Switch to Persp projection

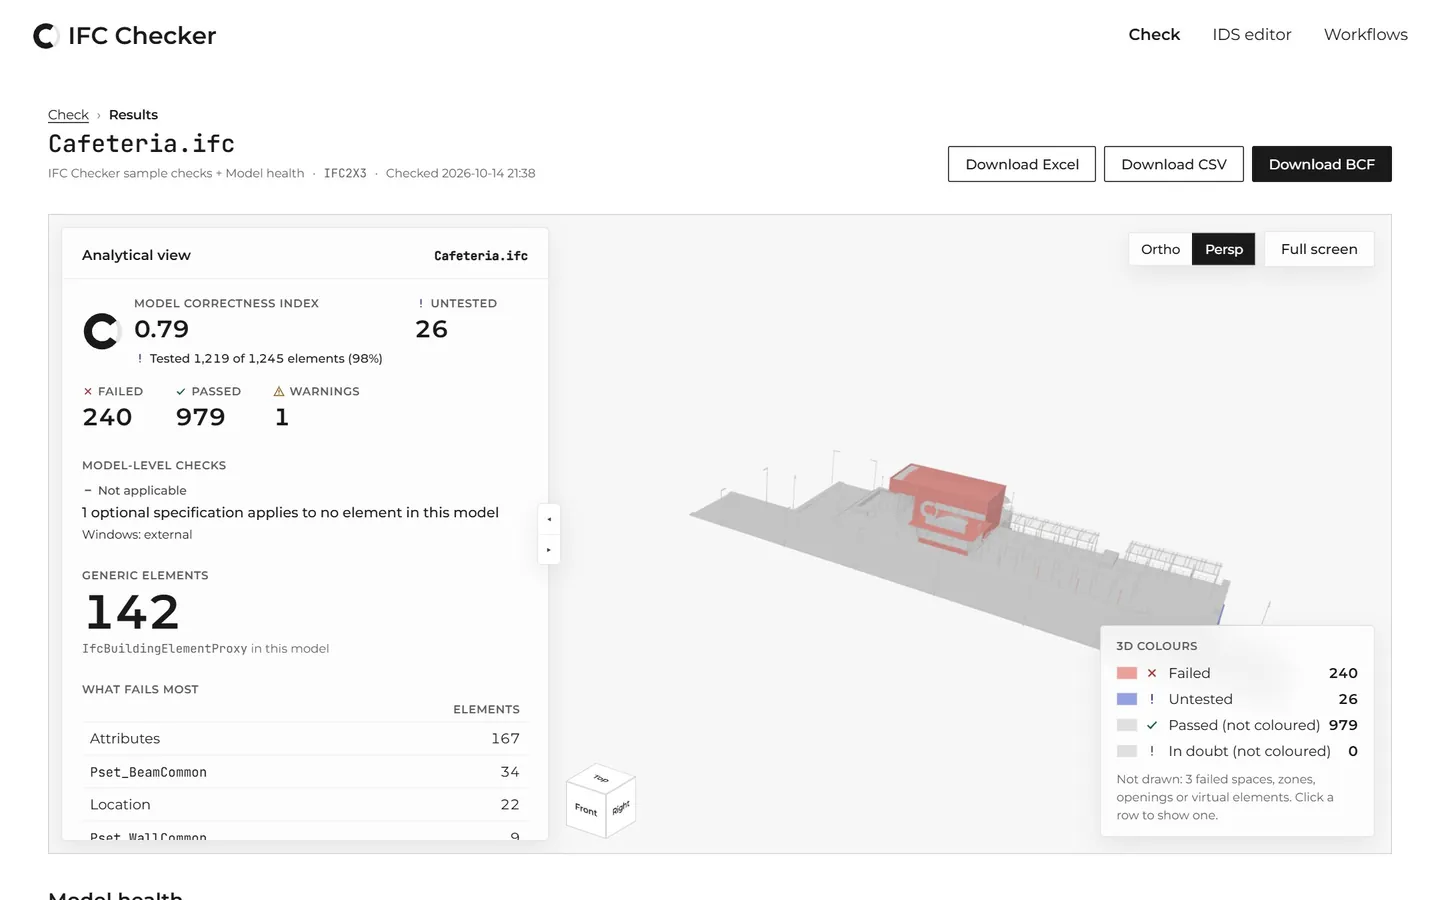tap(1224, 249)
